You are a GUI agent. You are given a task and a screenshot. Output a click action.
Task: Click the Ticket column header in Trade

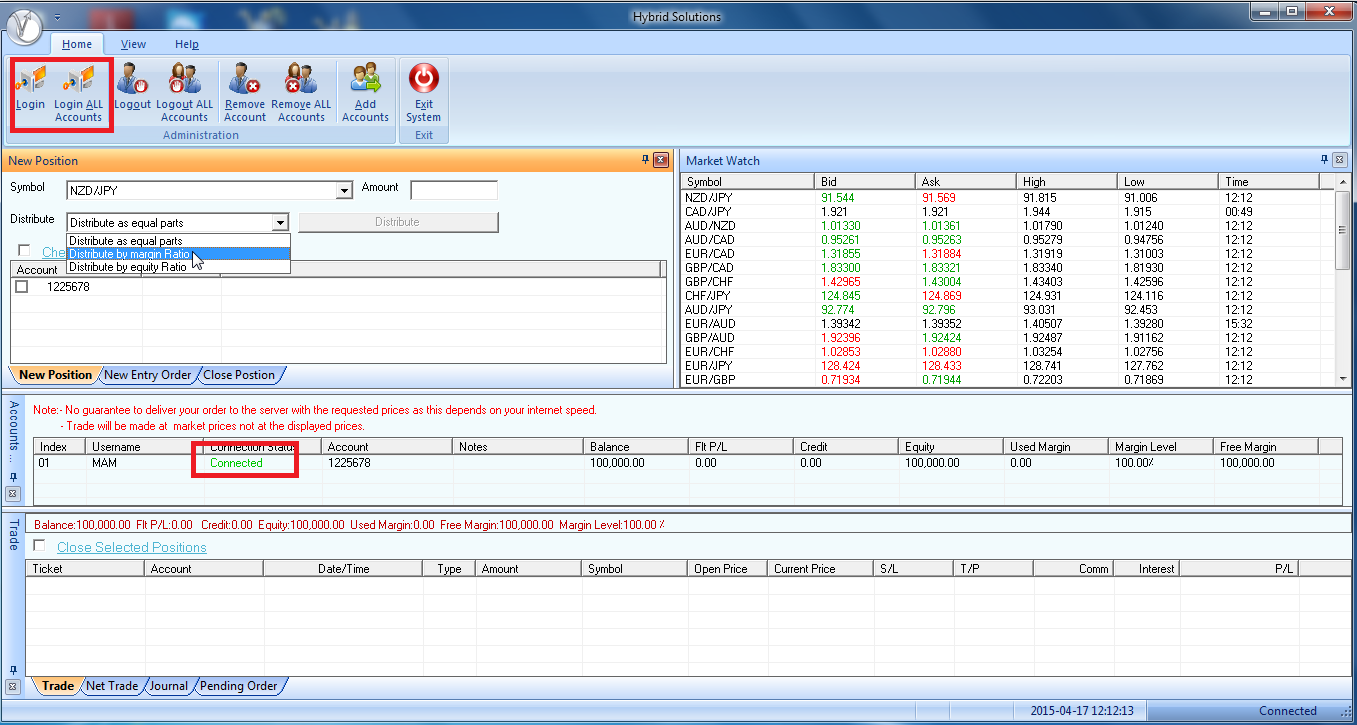(x=86, y=568)
